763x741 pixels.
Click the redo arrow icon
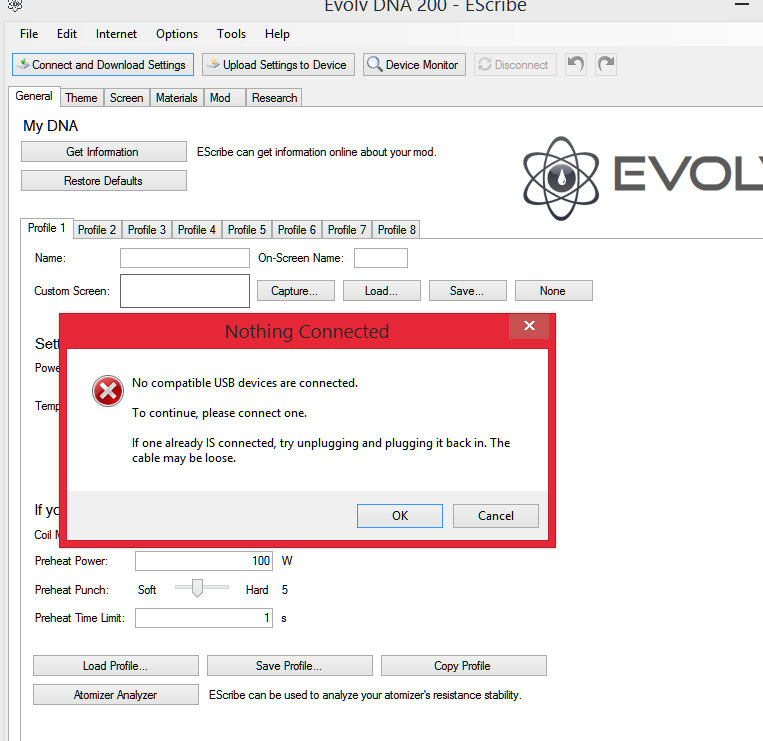(x=606, y=65)
